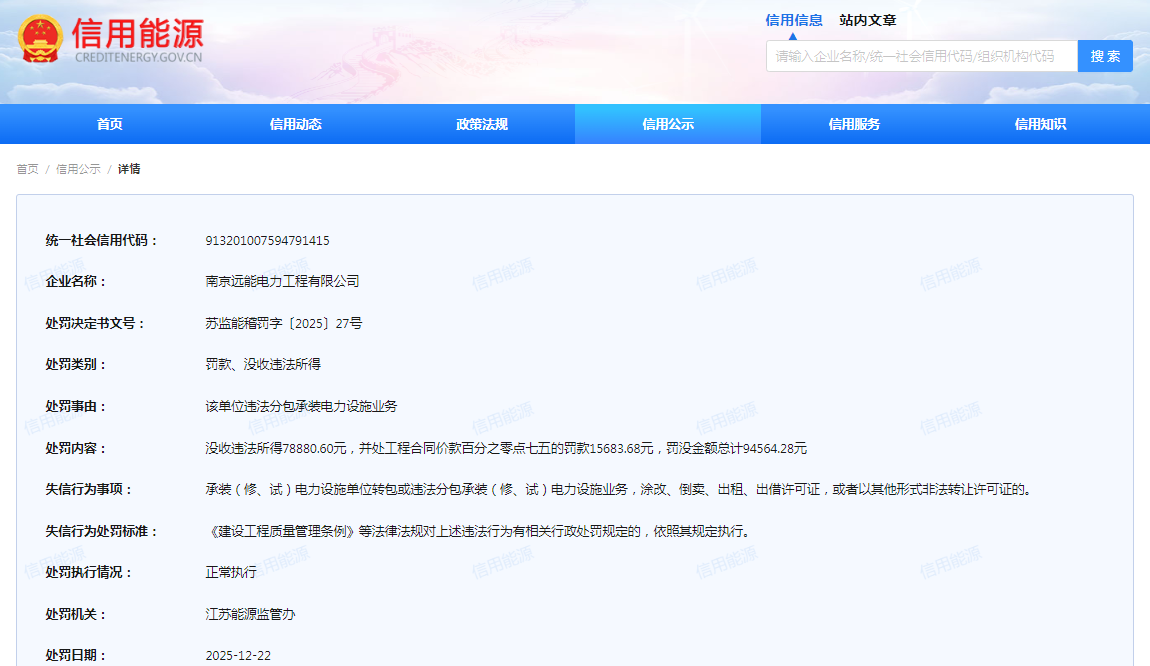This screenshot has width=1150, height=666.
Task: Click the national emblem logo icon
Action: point(40,40)
